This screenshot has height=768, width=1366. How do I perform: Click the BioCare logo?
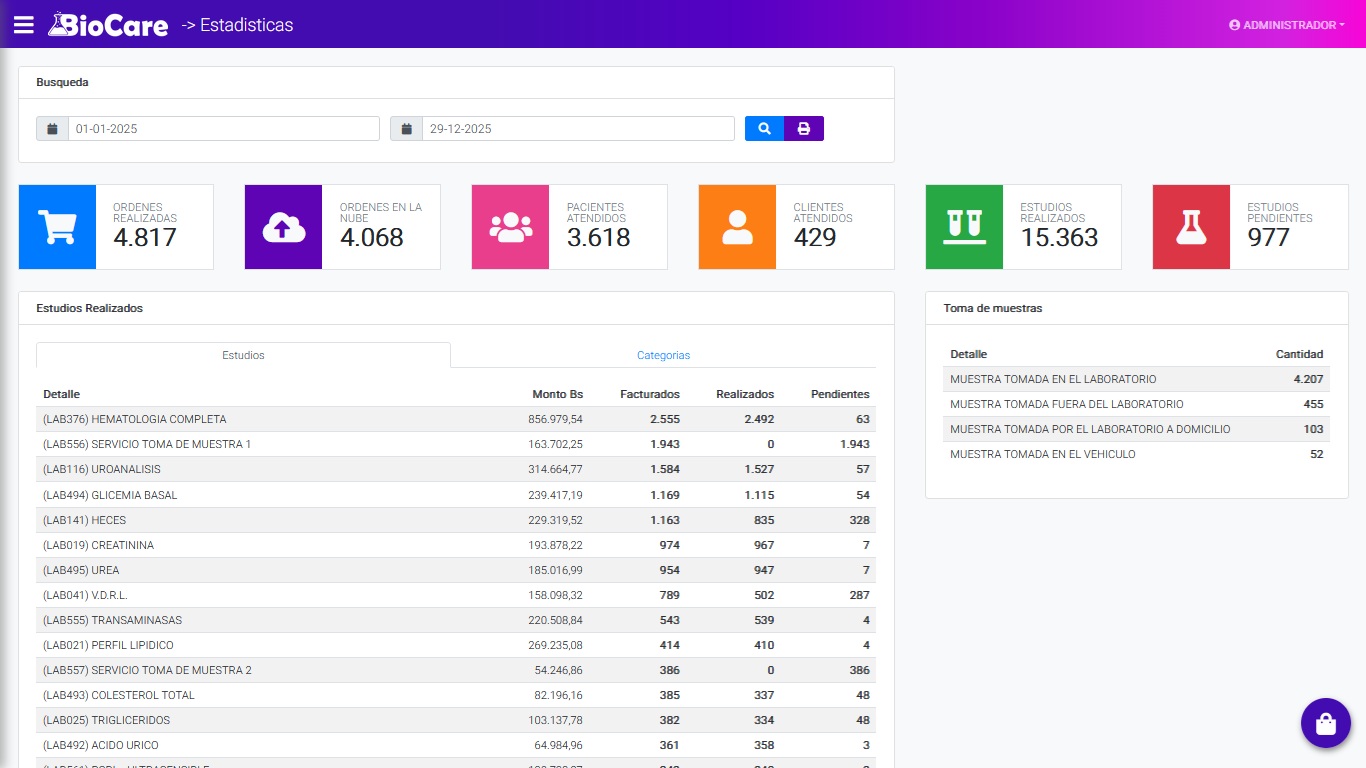click(108, 25)
